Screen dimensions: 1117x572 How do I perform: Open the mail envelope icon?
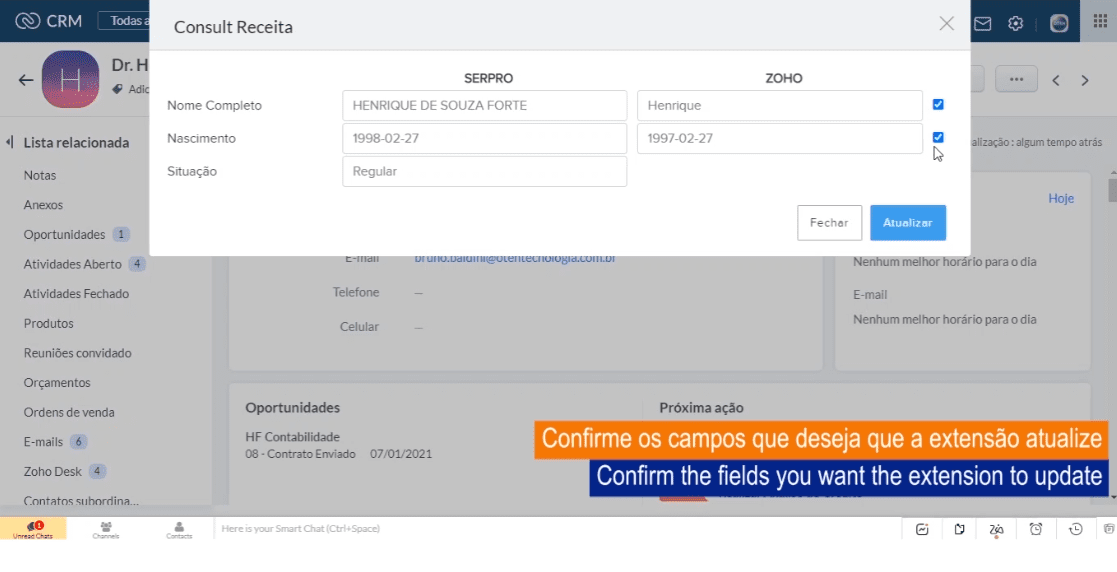(x=983, y=23)
